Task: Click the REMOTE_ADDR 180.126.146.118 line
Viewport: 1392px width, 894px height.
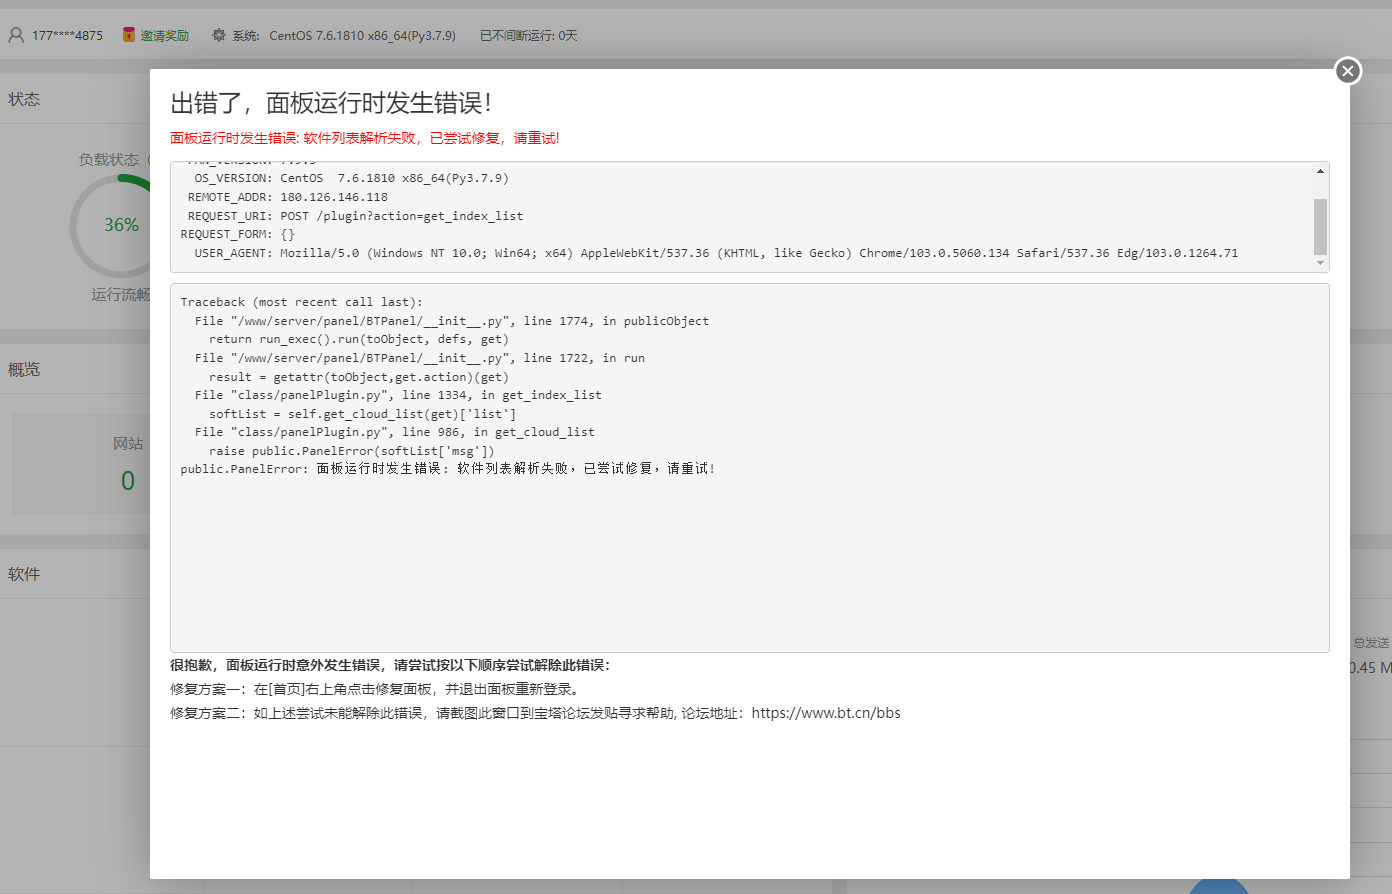Action: 288,197
